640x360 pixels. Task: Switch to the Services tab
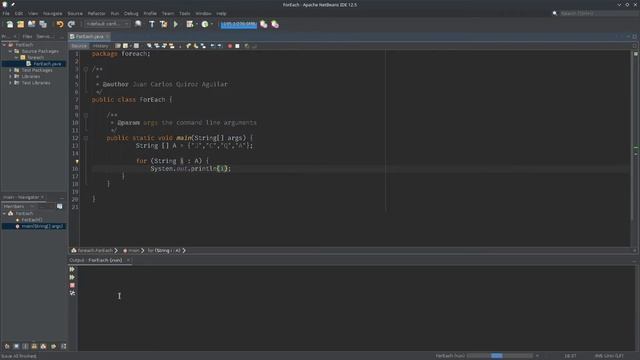pyautogui.click(x=44, y=36)
